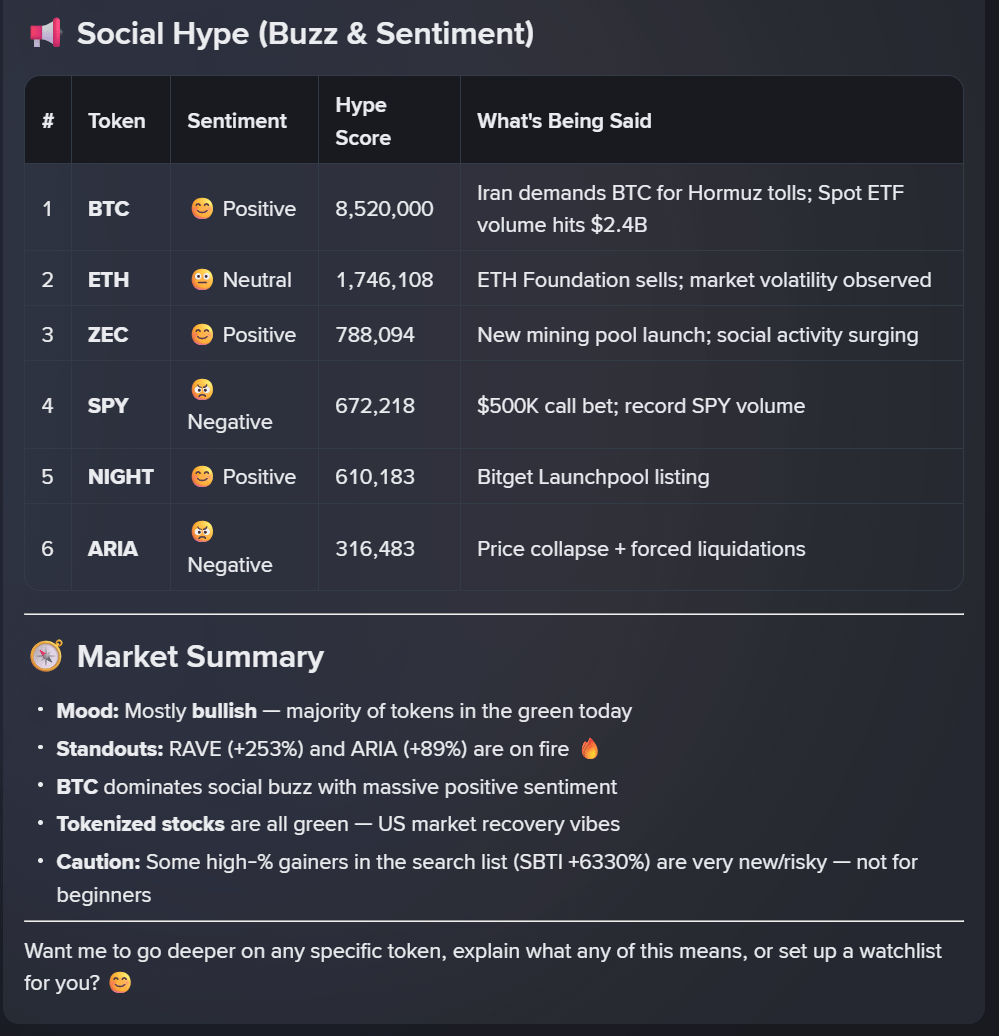Click the Market Summary heading

click(200, 656)
